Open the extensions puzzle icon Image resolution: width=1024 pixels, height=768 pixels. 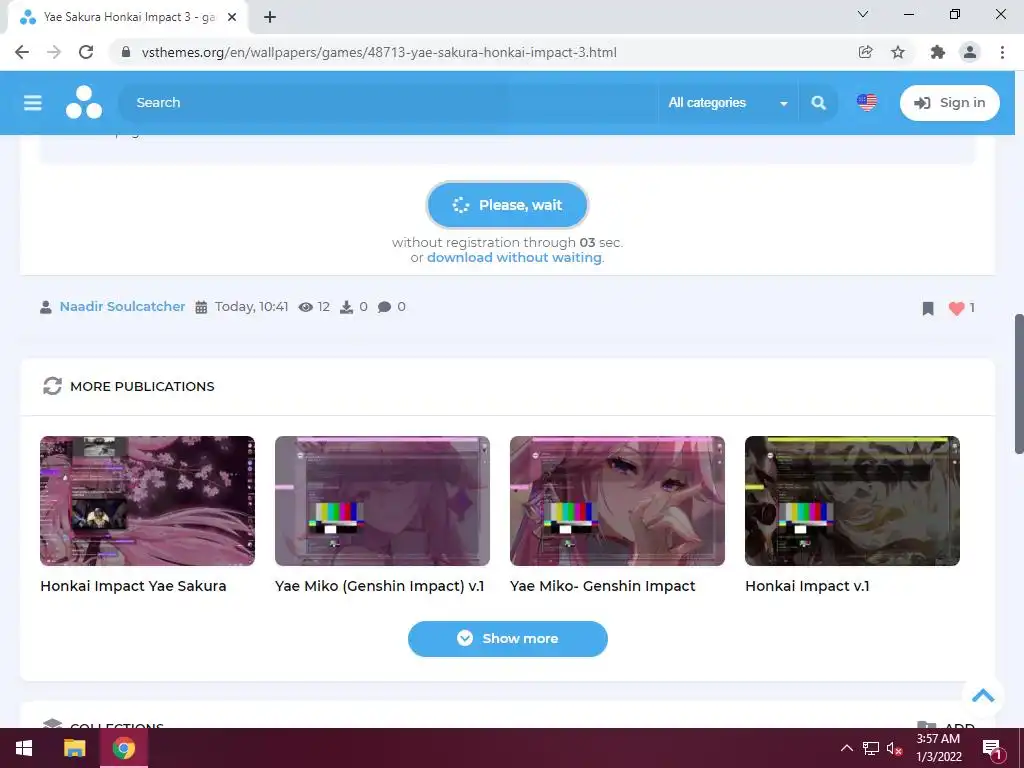tap(938, 52)
